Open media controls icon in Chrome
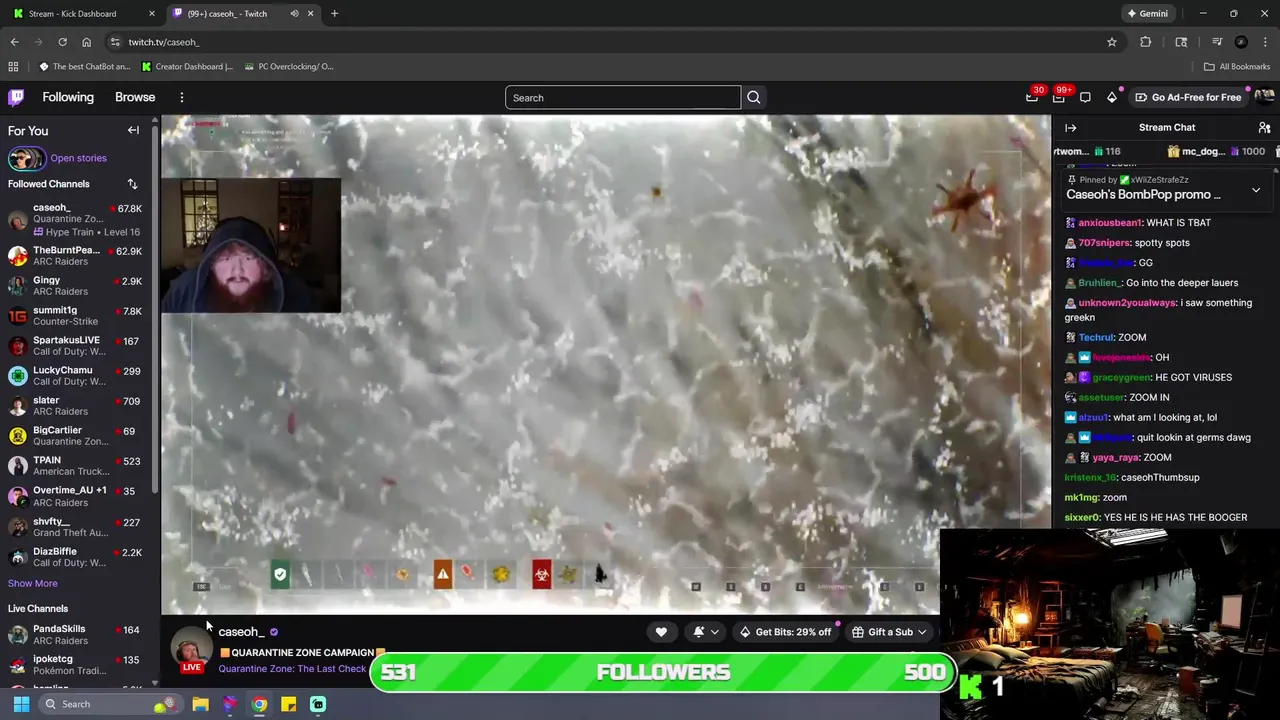 [1216, 42]
